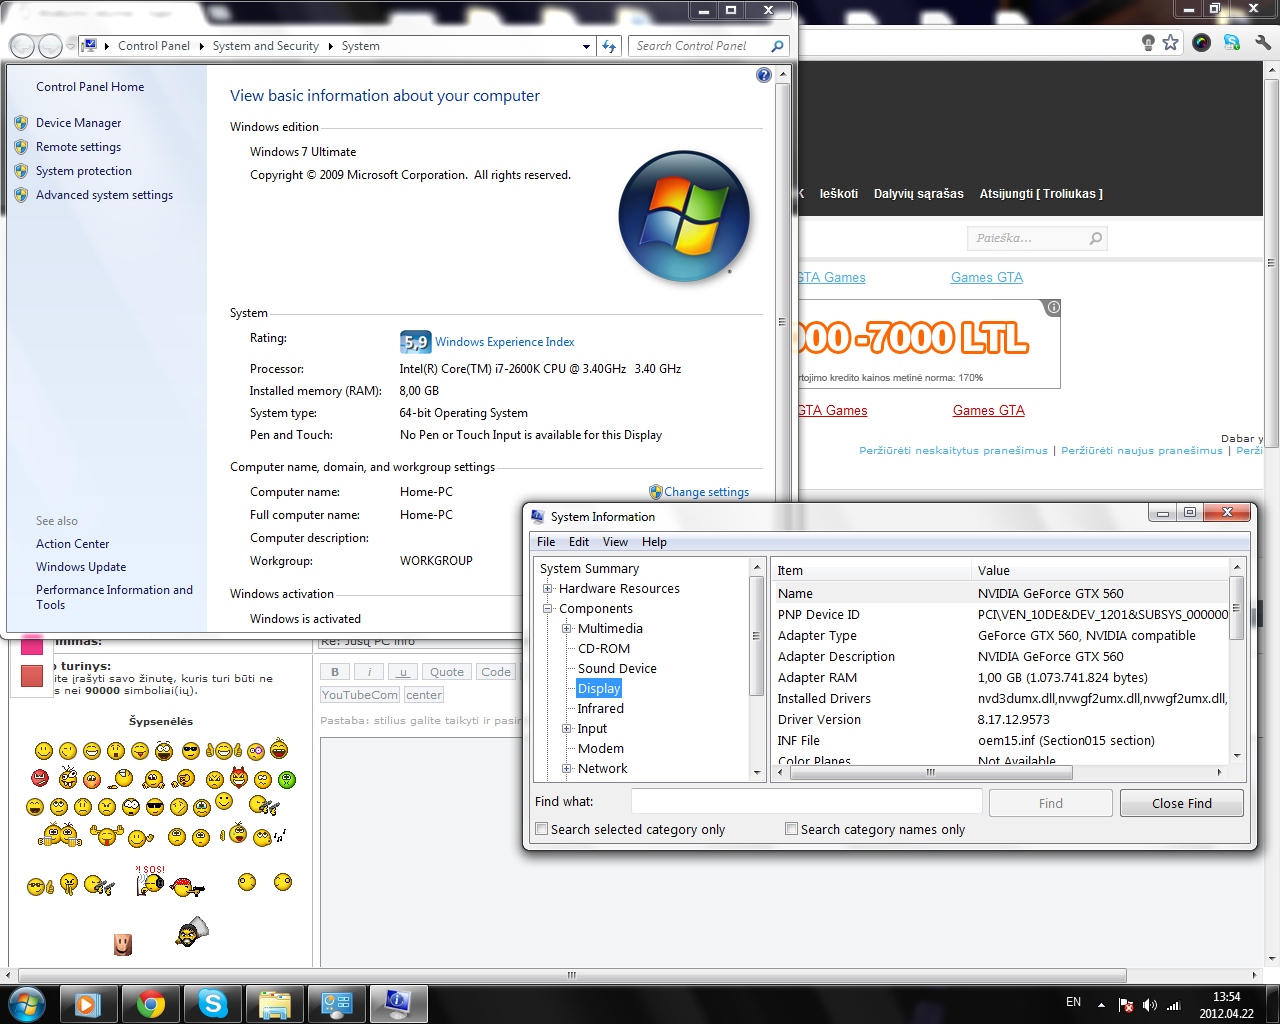This screenshot has height=1024, width=1280.
Task: Select System Summary in the tree
Action: coord(589,569)
